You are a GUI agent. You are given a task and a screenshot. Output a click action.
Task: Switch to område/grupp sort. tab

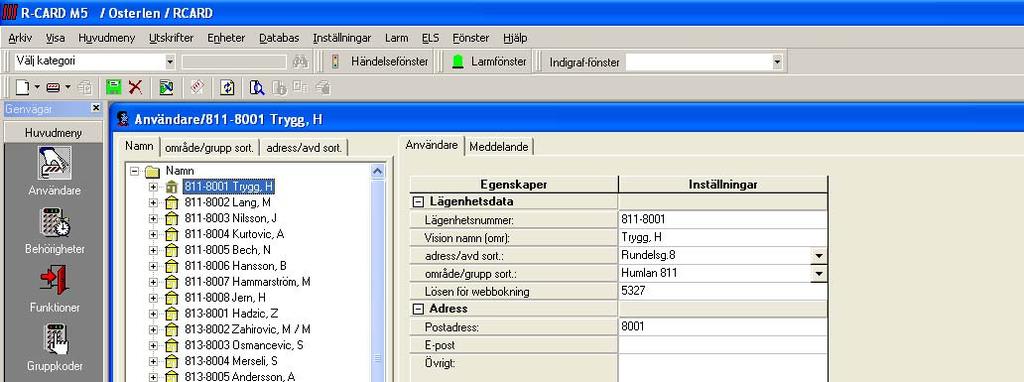tap(209, 148)
